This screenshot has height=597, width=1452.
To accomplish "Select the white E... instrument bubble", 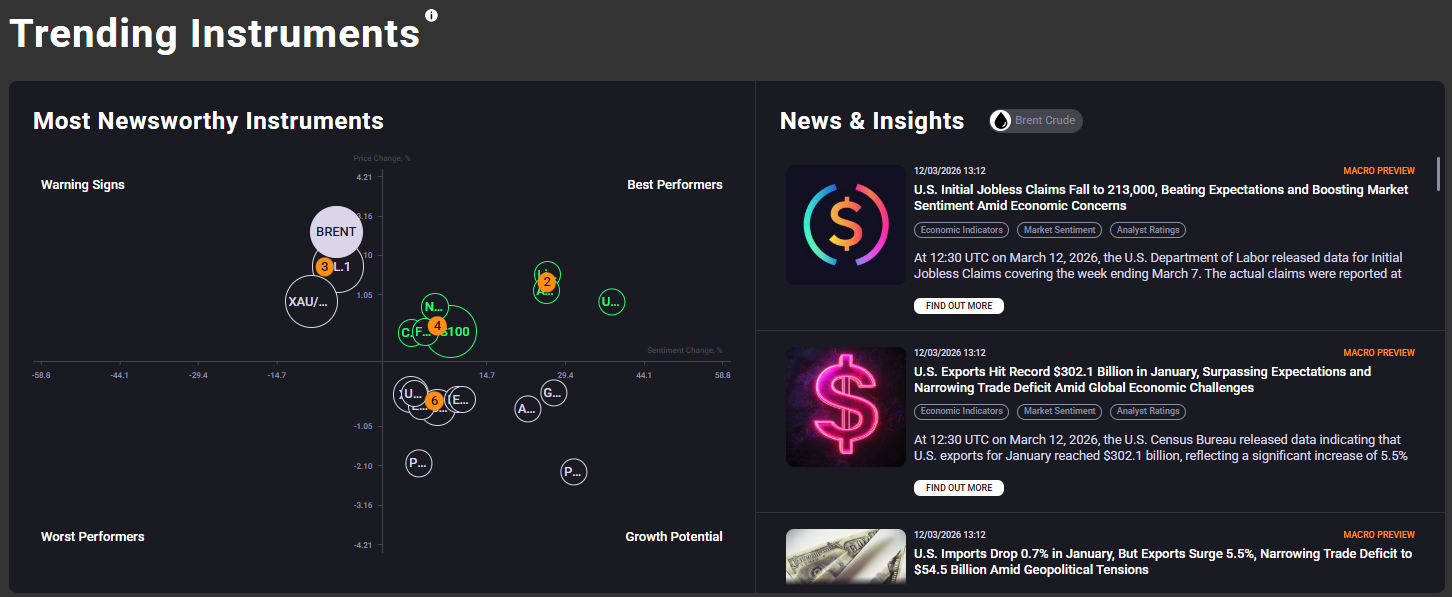I will point(460,400).
